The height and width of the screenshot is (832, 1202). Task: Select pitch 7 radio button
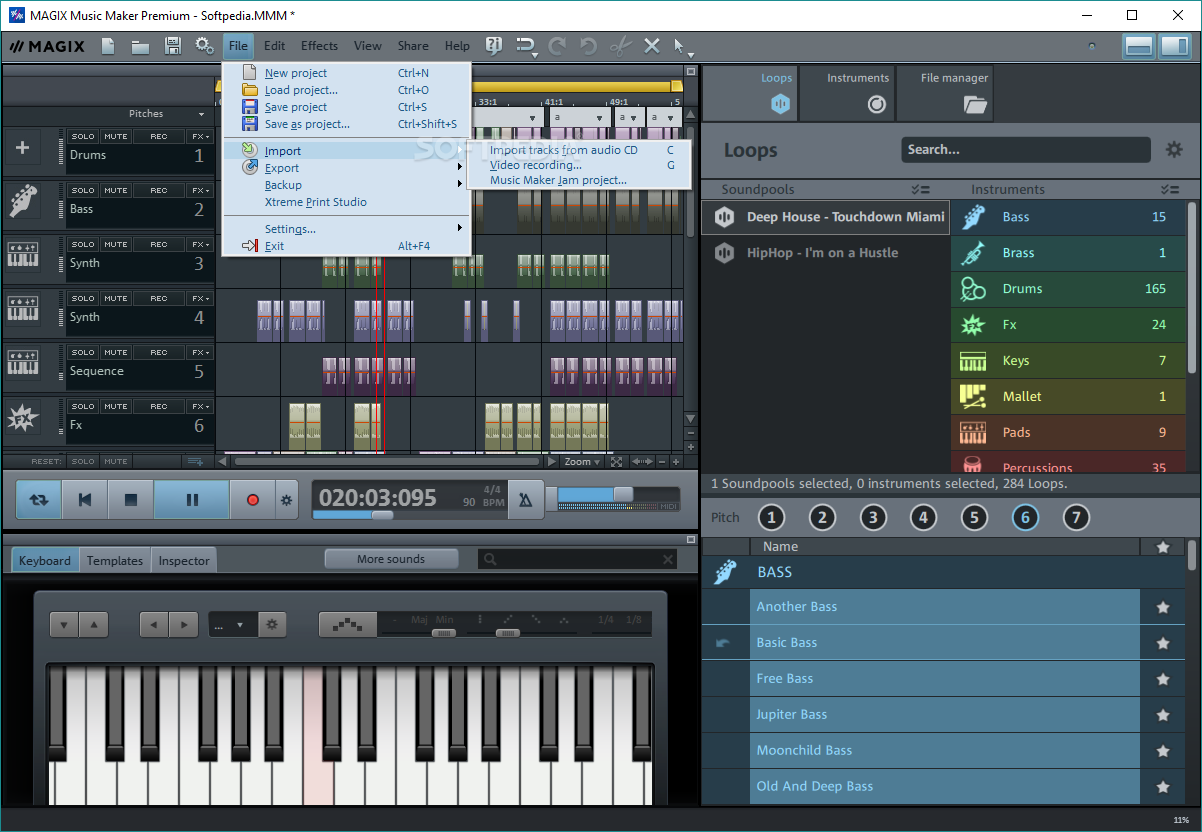tap(1075, 517)
